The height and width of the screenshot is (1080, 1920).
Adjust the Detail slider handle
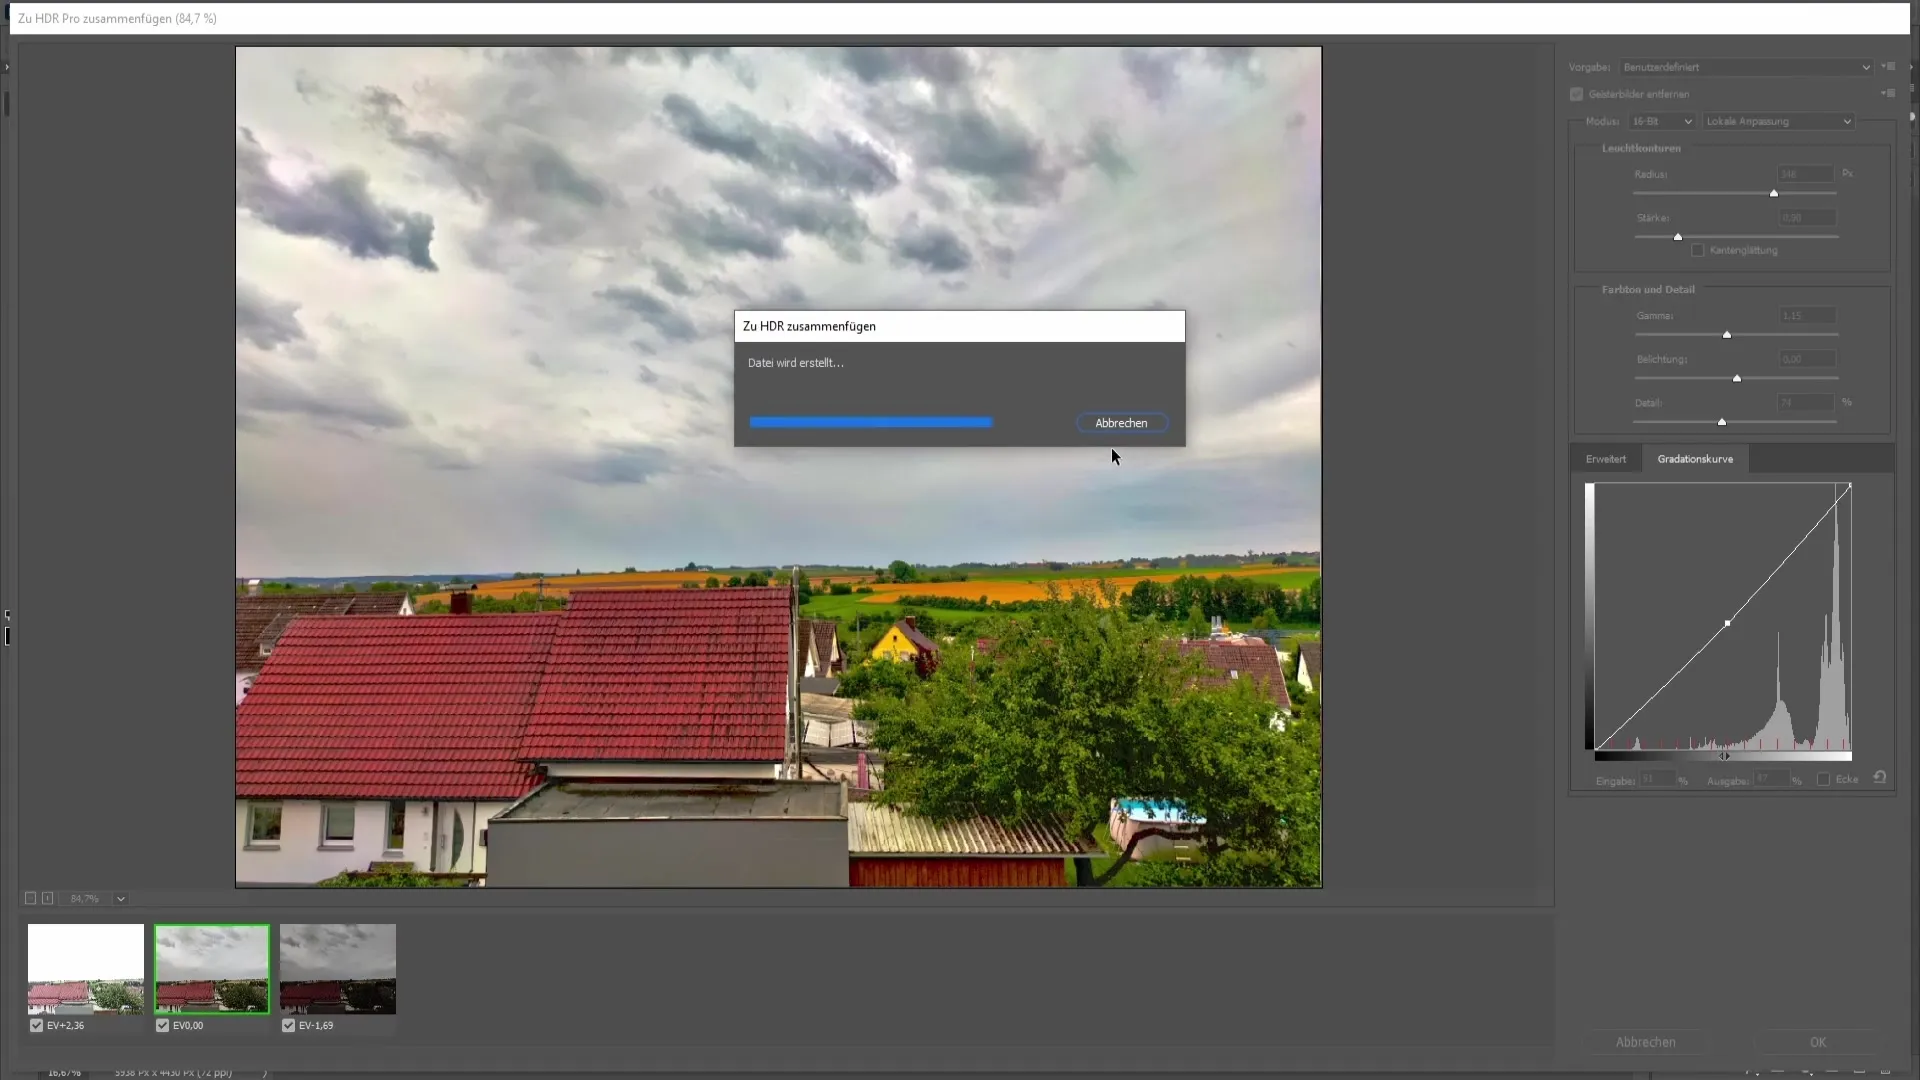click(x=1722, y=422)
